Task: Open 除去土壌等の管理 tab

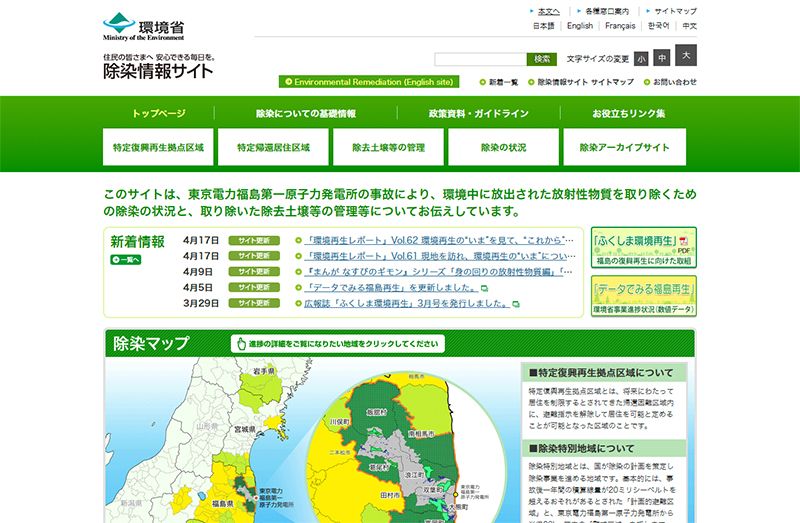Action: pyautogui.click(x=388, y=147)
